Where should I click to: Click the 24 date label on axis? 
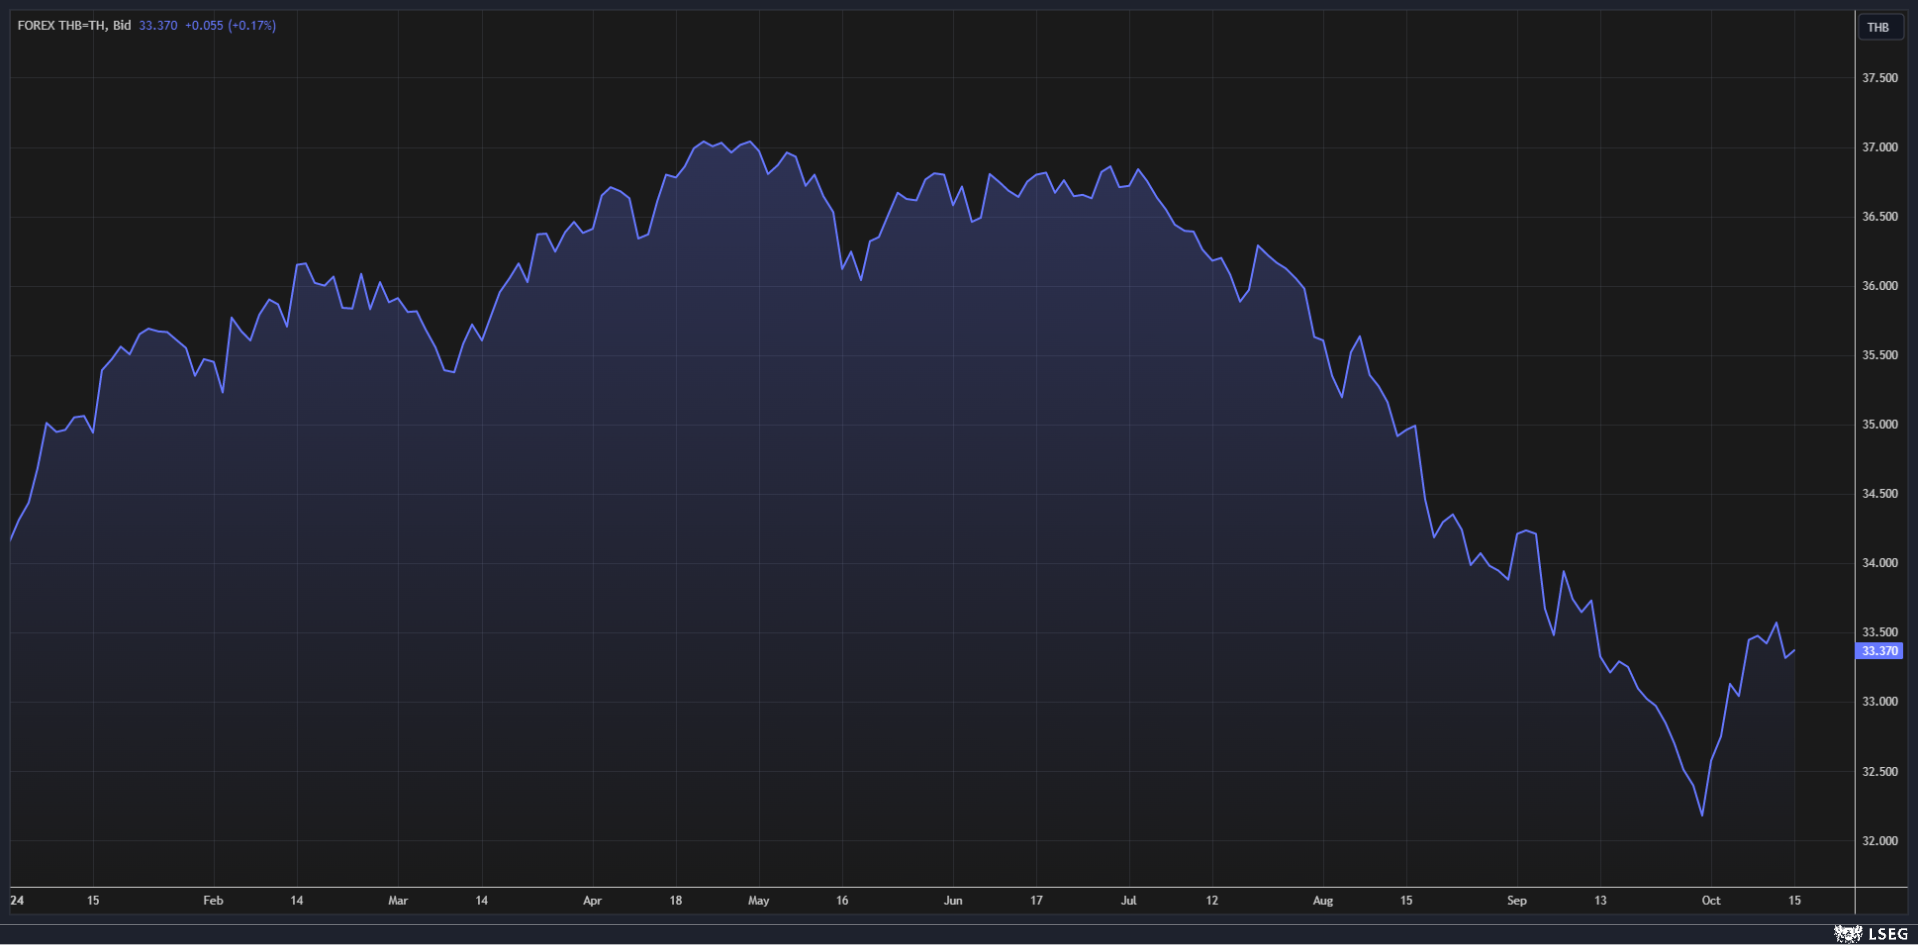pyautogui.click(x=17, y=901)
